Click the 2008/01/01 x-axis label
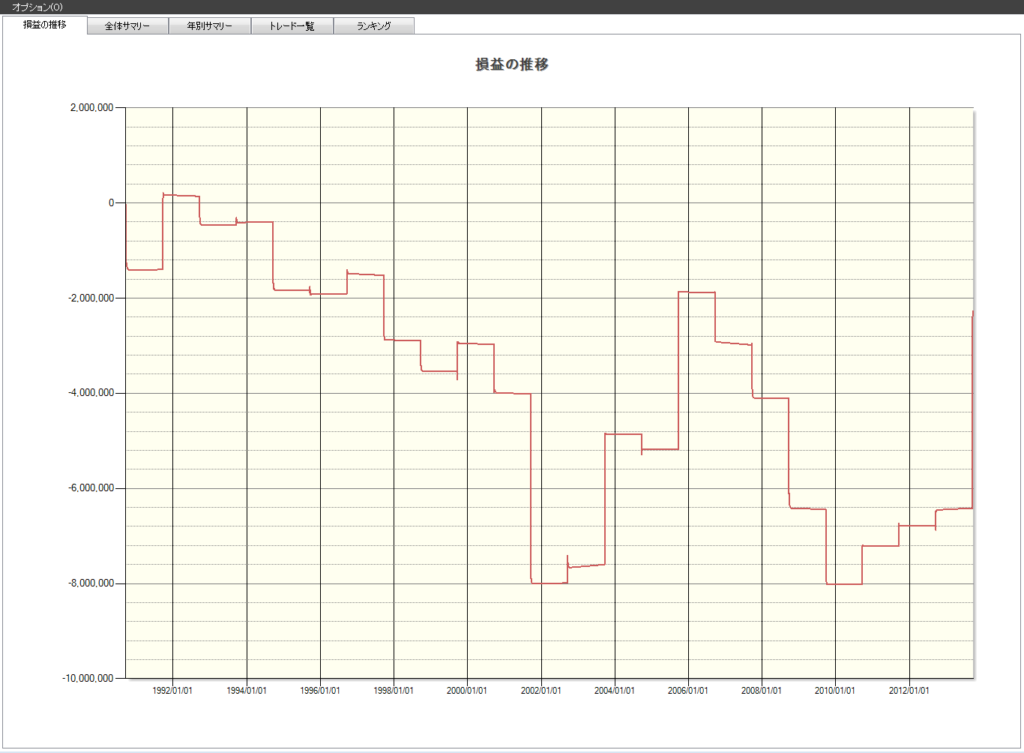Screen dimensions: 1024x753 (761, 691)
